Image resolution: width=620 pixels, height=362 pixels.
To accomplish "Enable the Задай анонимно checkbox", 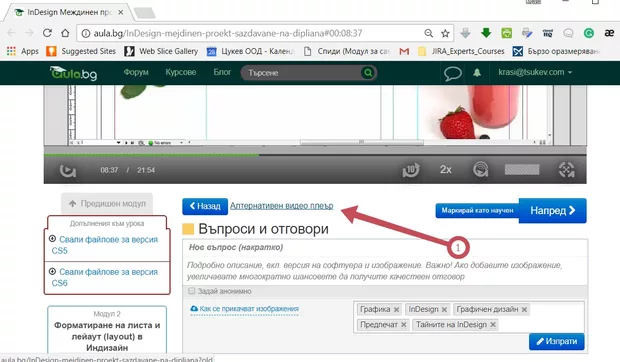I will [192, 291].
